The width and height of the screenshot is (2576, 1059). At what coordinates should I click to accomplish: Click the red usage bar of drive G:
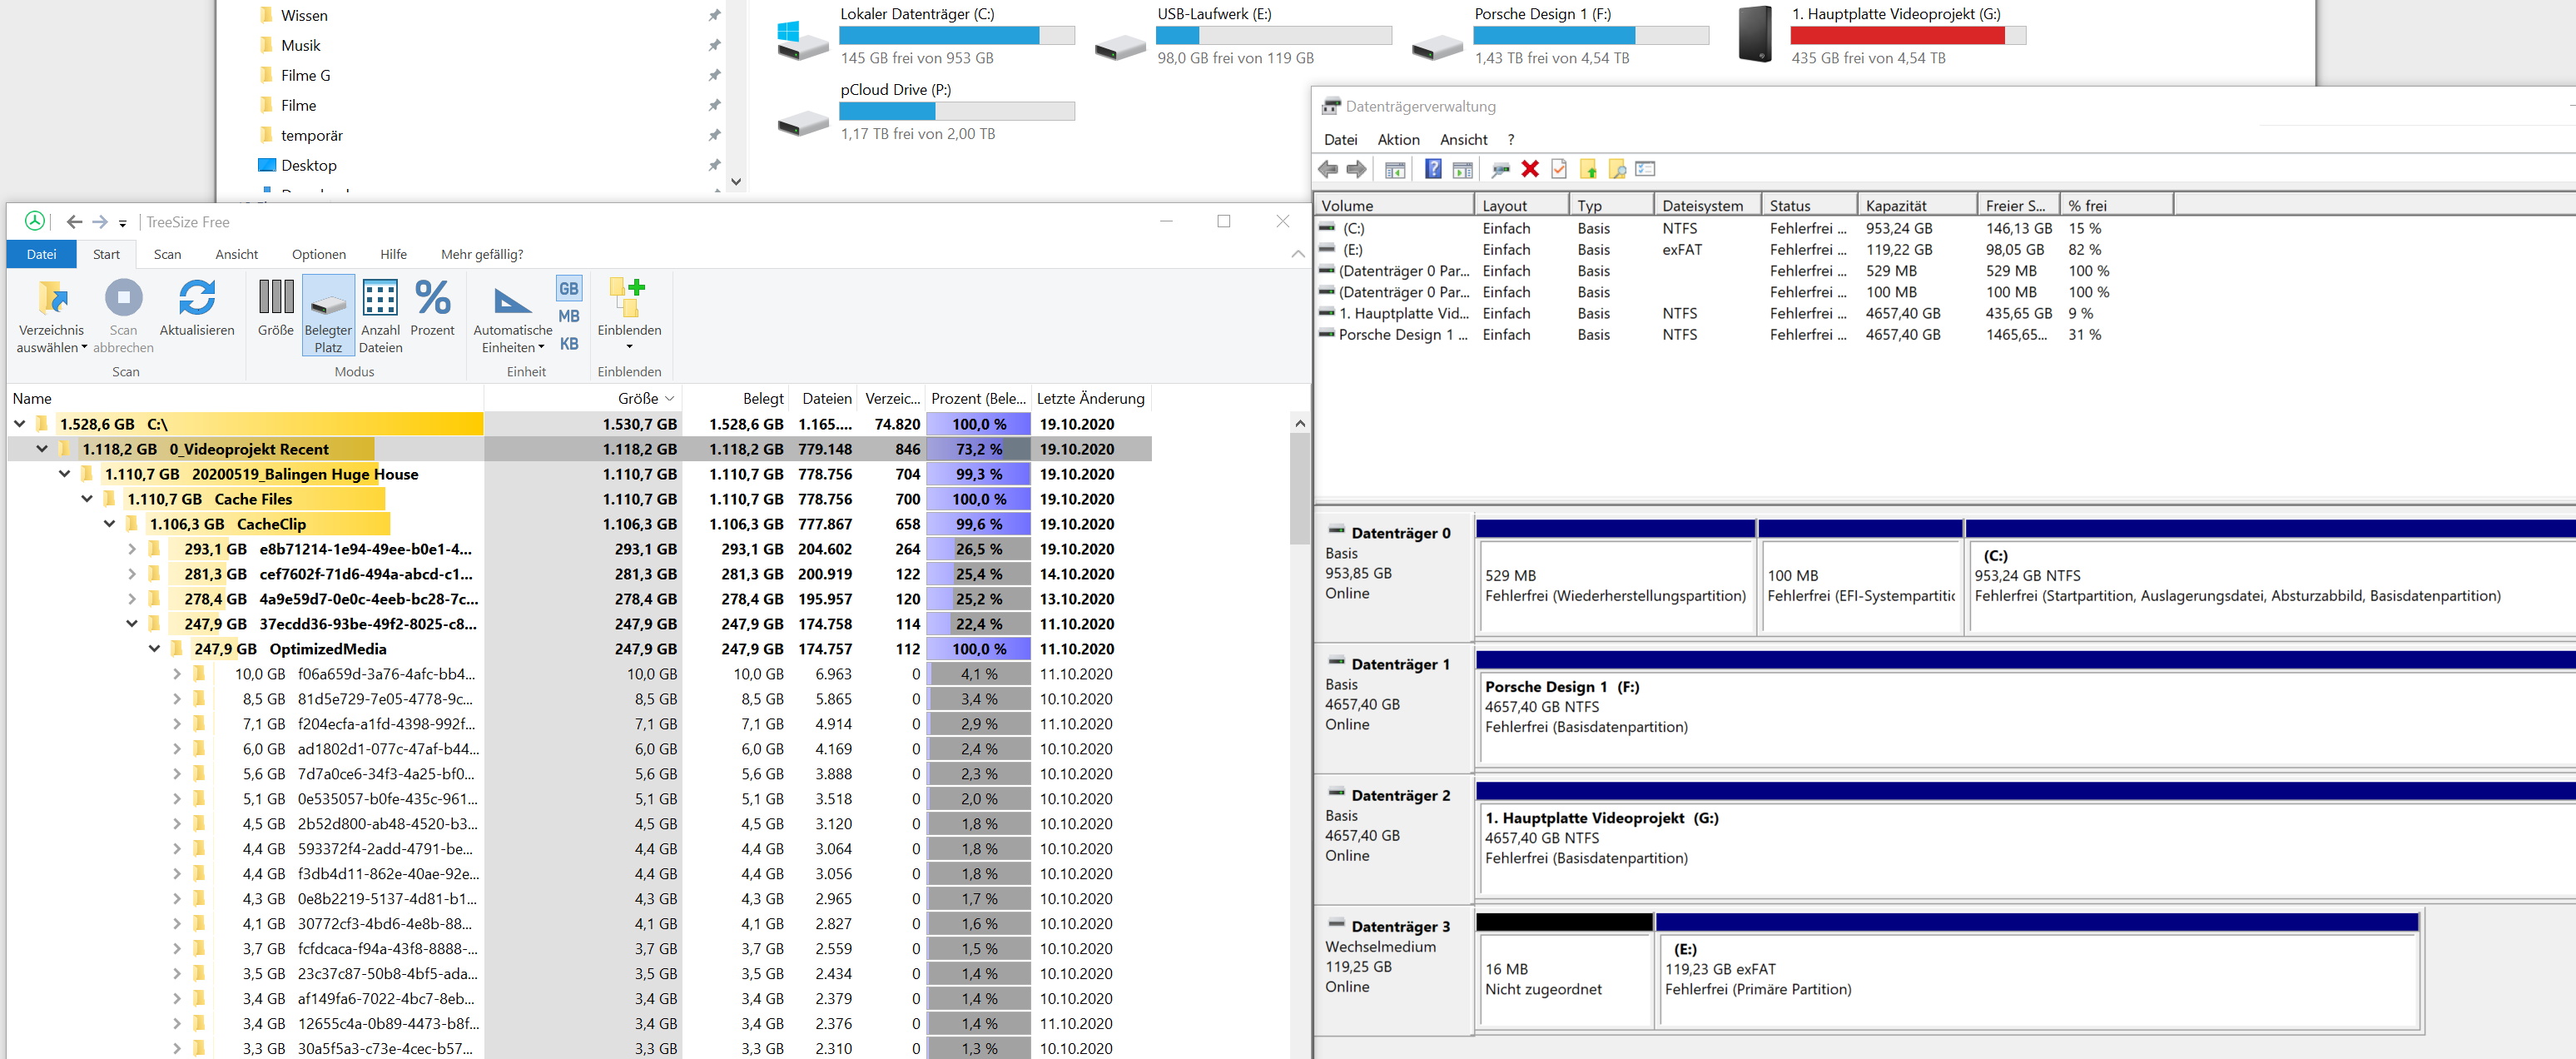pos(1896,36)
